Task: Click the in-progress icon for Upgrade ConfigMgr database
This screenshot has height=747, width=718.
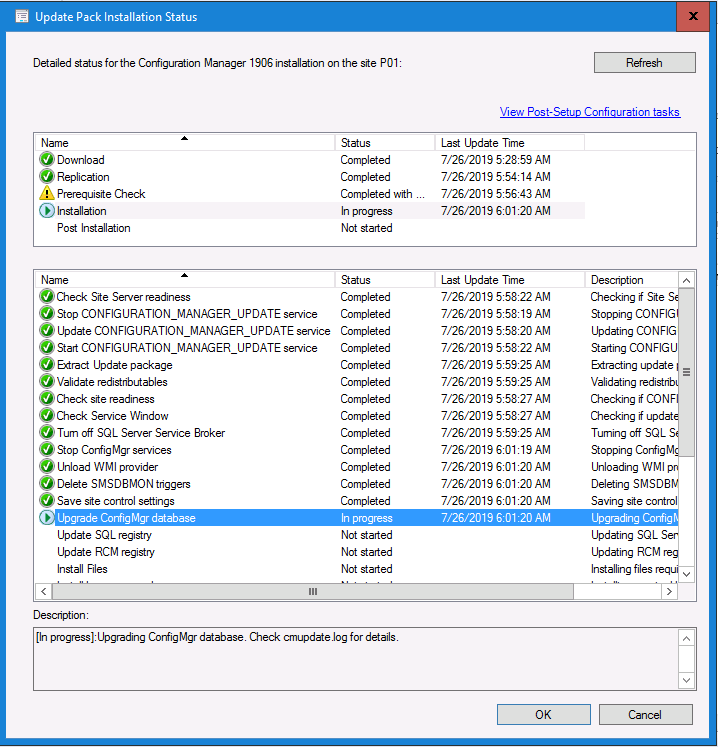Action: pos(47,517)
